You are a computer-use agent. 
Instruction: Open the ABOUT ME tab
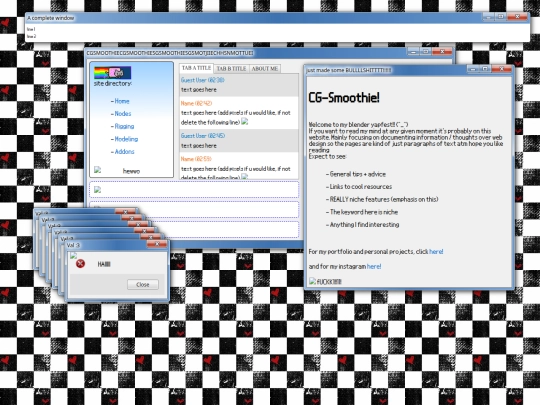(x=264, y=69)
